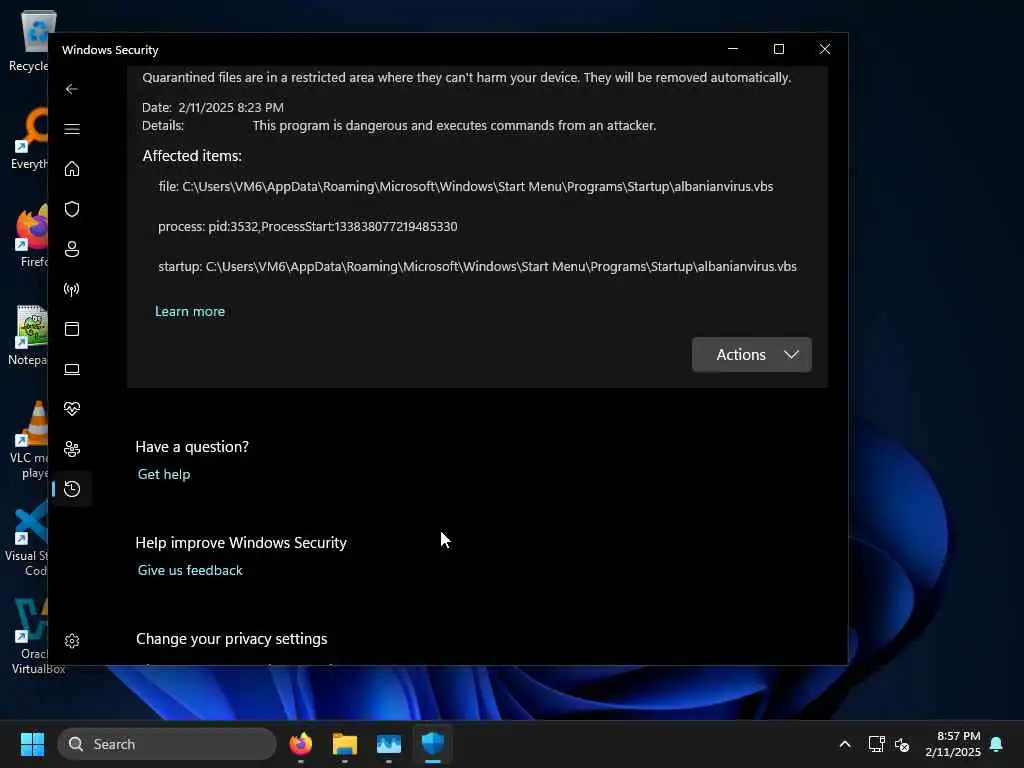Screen dimensions: 1024x768
Task: Open Virus & threat protection shield icon
Action: tap(72, 209)
